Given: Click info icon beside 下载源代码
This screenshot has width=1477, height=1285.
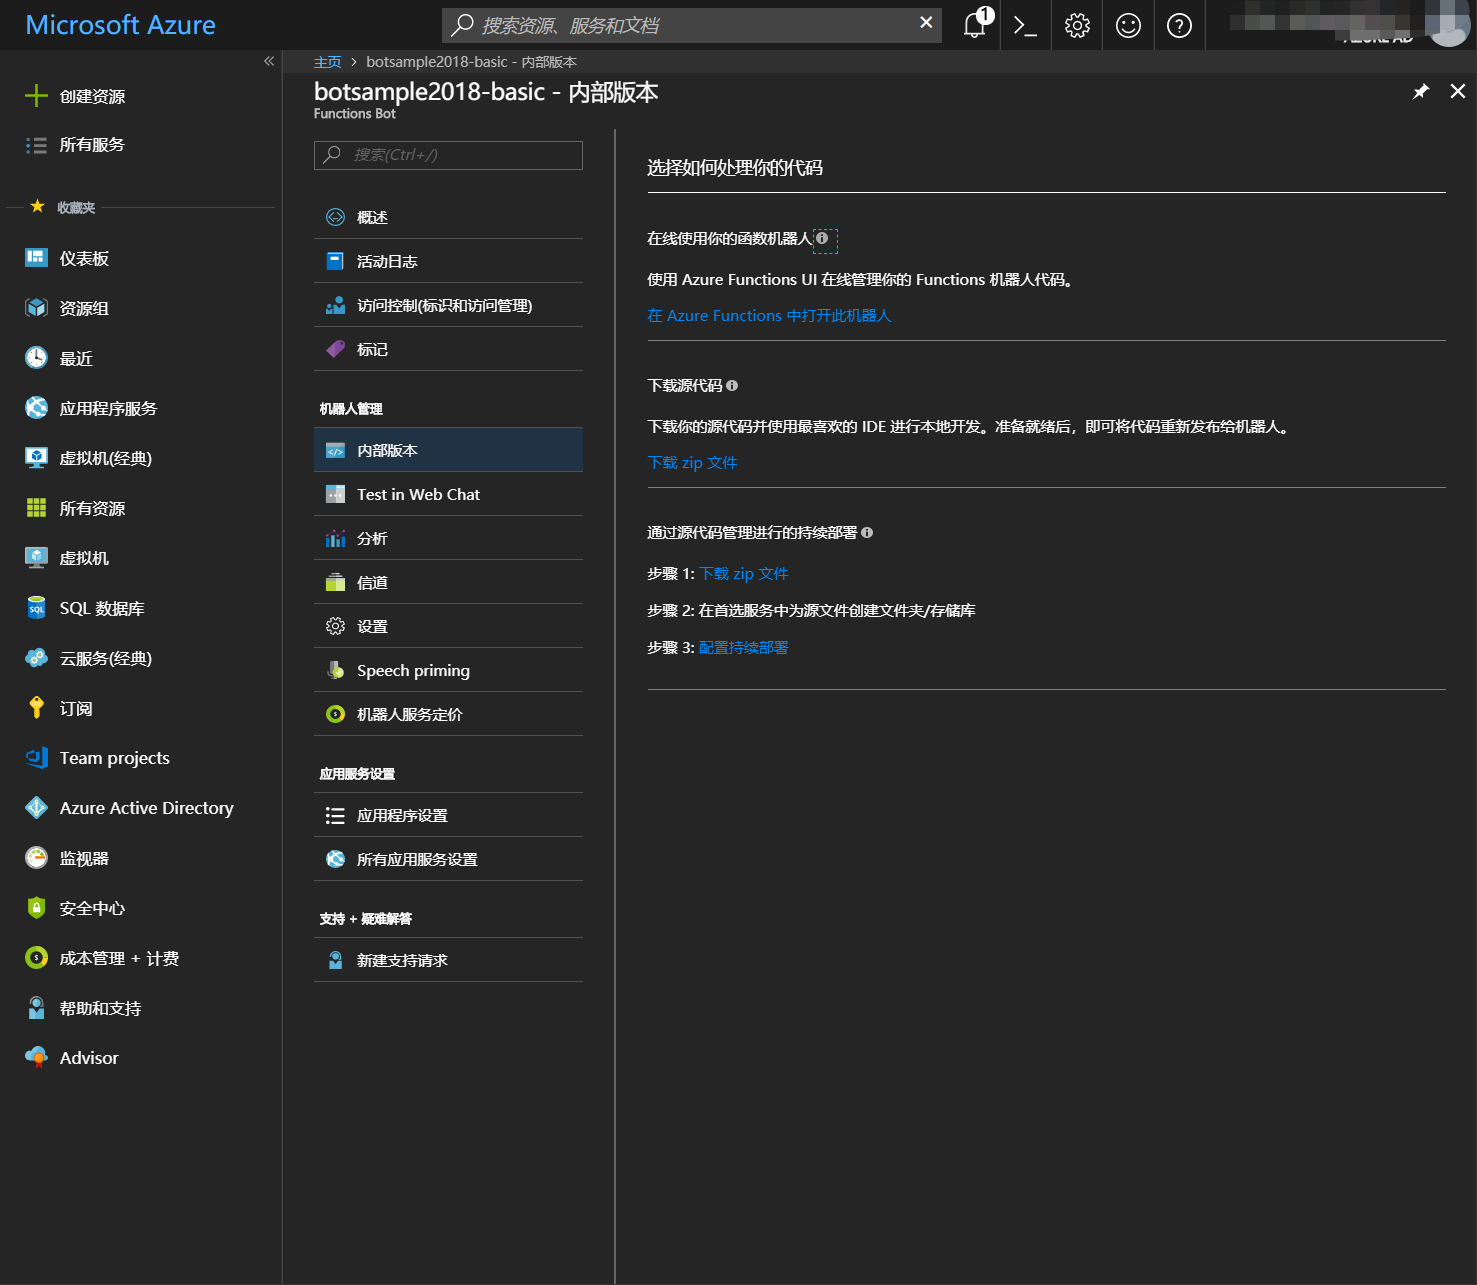Looking at the screenshot, I should click(732, 386).
